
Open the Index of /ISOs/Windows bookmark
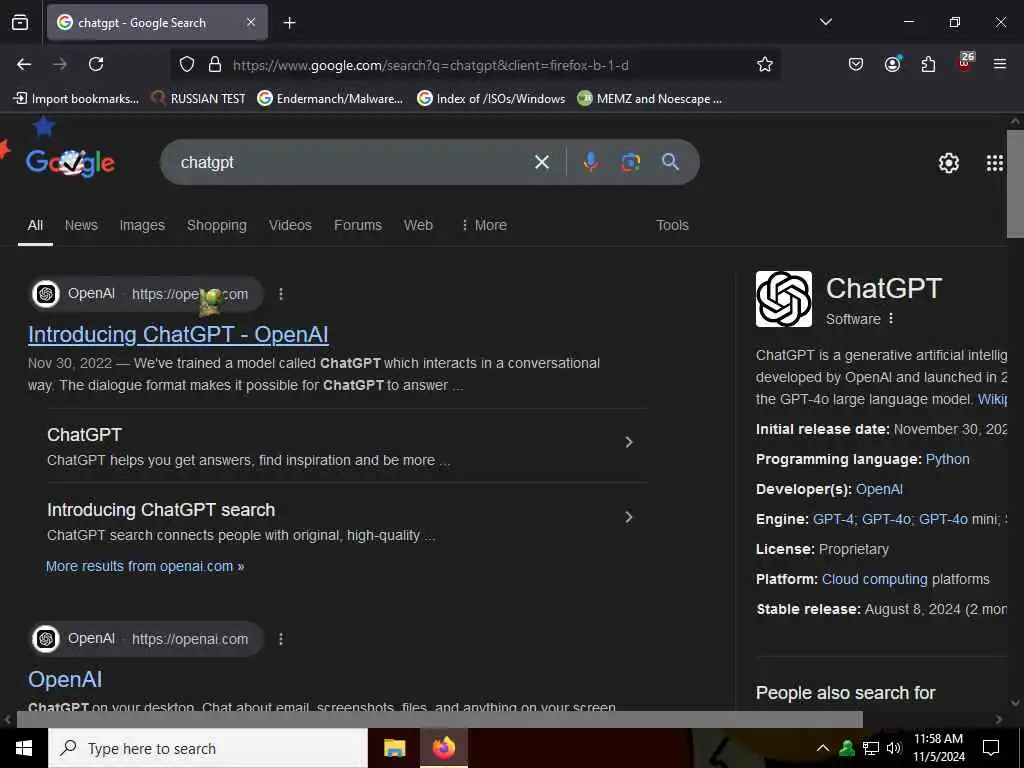coord(491,99)
